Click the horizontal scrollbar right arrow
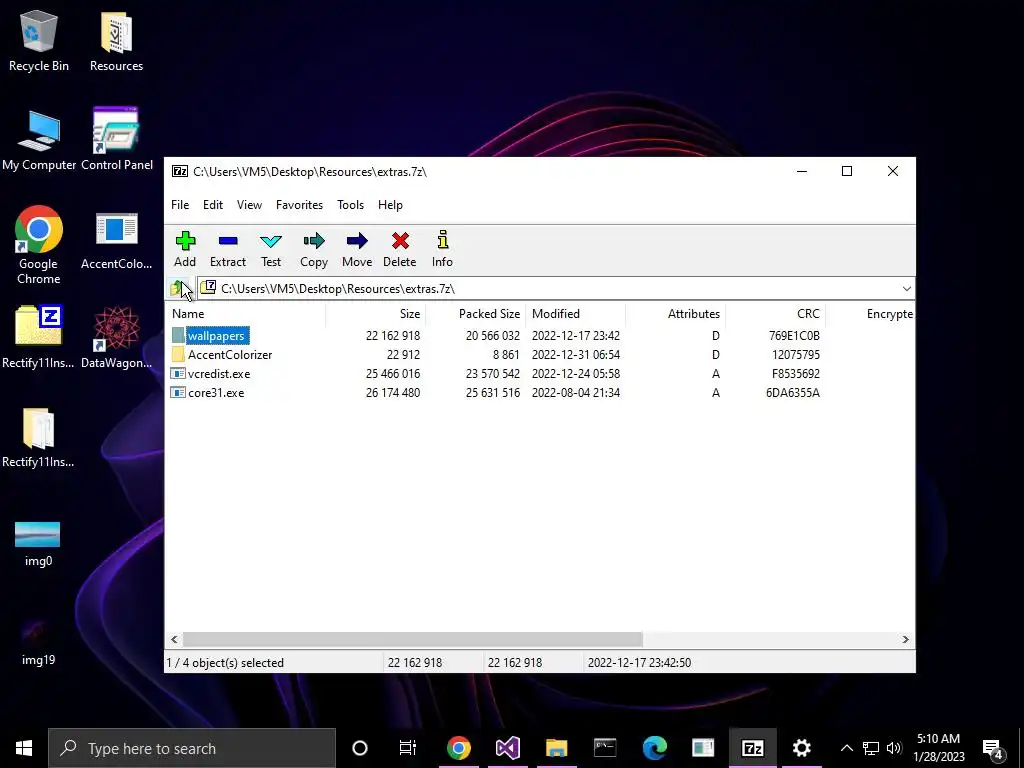Viewport: 1024px width, 768px height. tap(905, 639)
